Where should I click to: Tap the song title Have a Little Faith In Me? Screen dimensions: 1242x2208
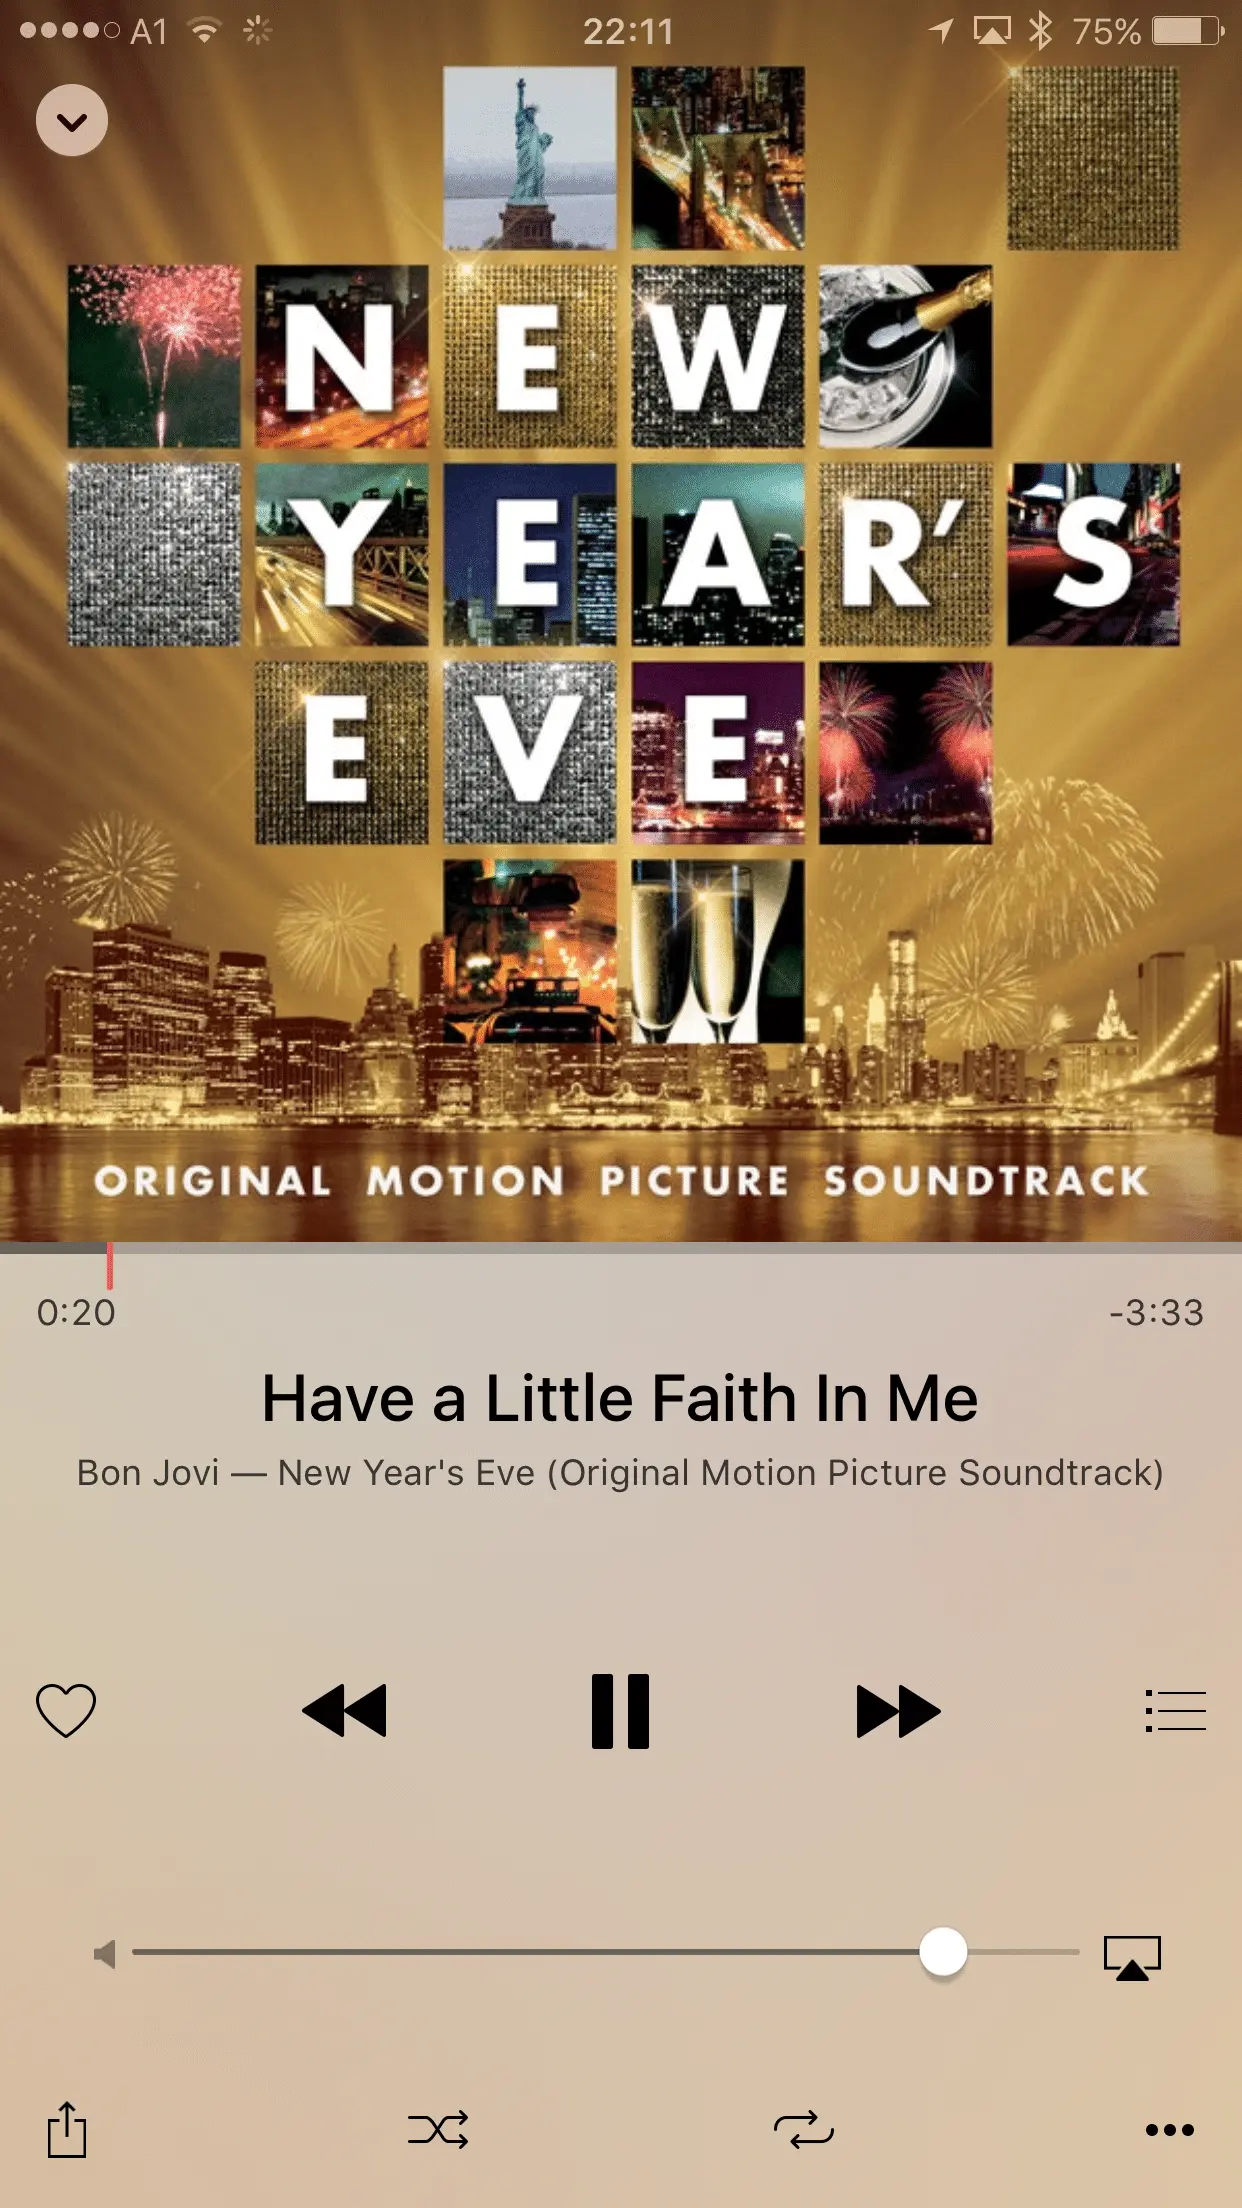point(620,1397)
